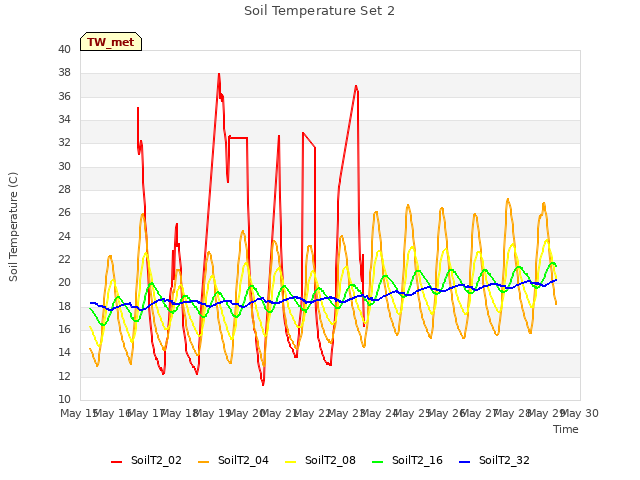Click the red peak at 38 degrees
Image resolution: width=640 pixels, height=480 pixels.
[219, 74]
